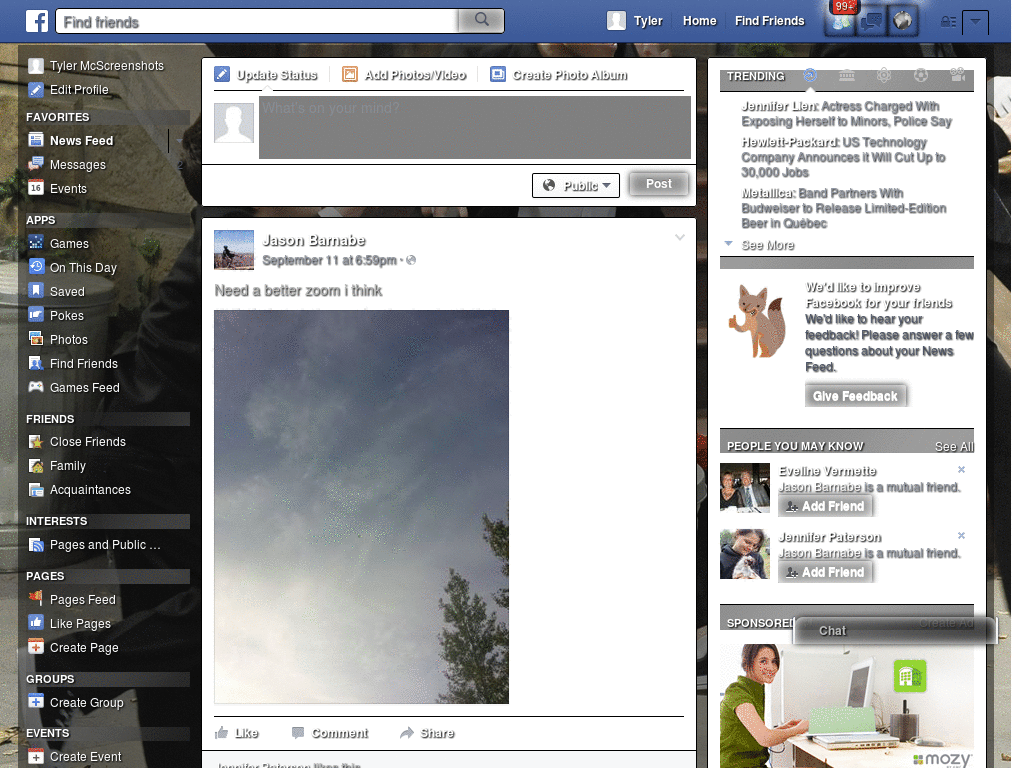Screen dimensions: 1024x768
Task: Click the Post button
Action: point(659,184)
